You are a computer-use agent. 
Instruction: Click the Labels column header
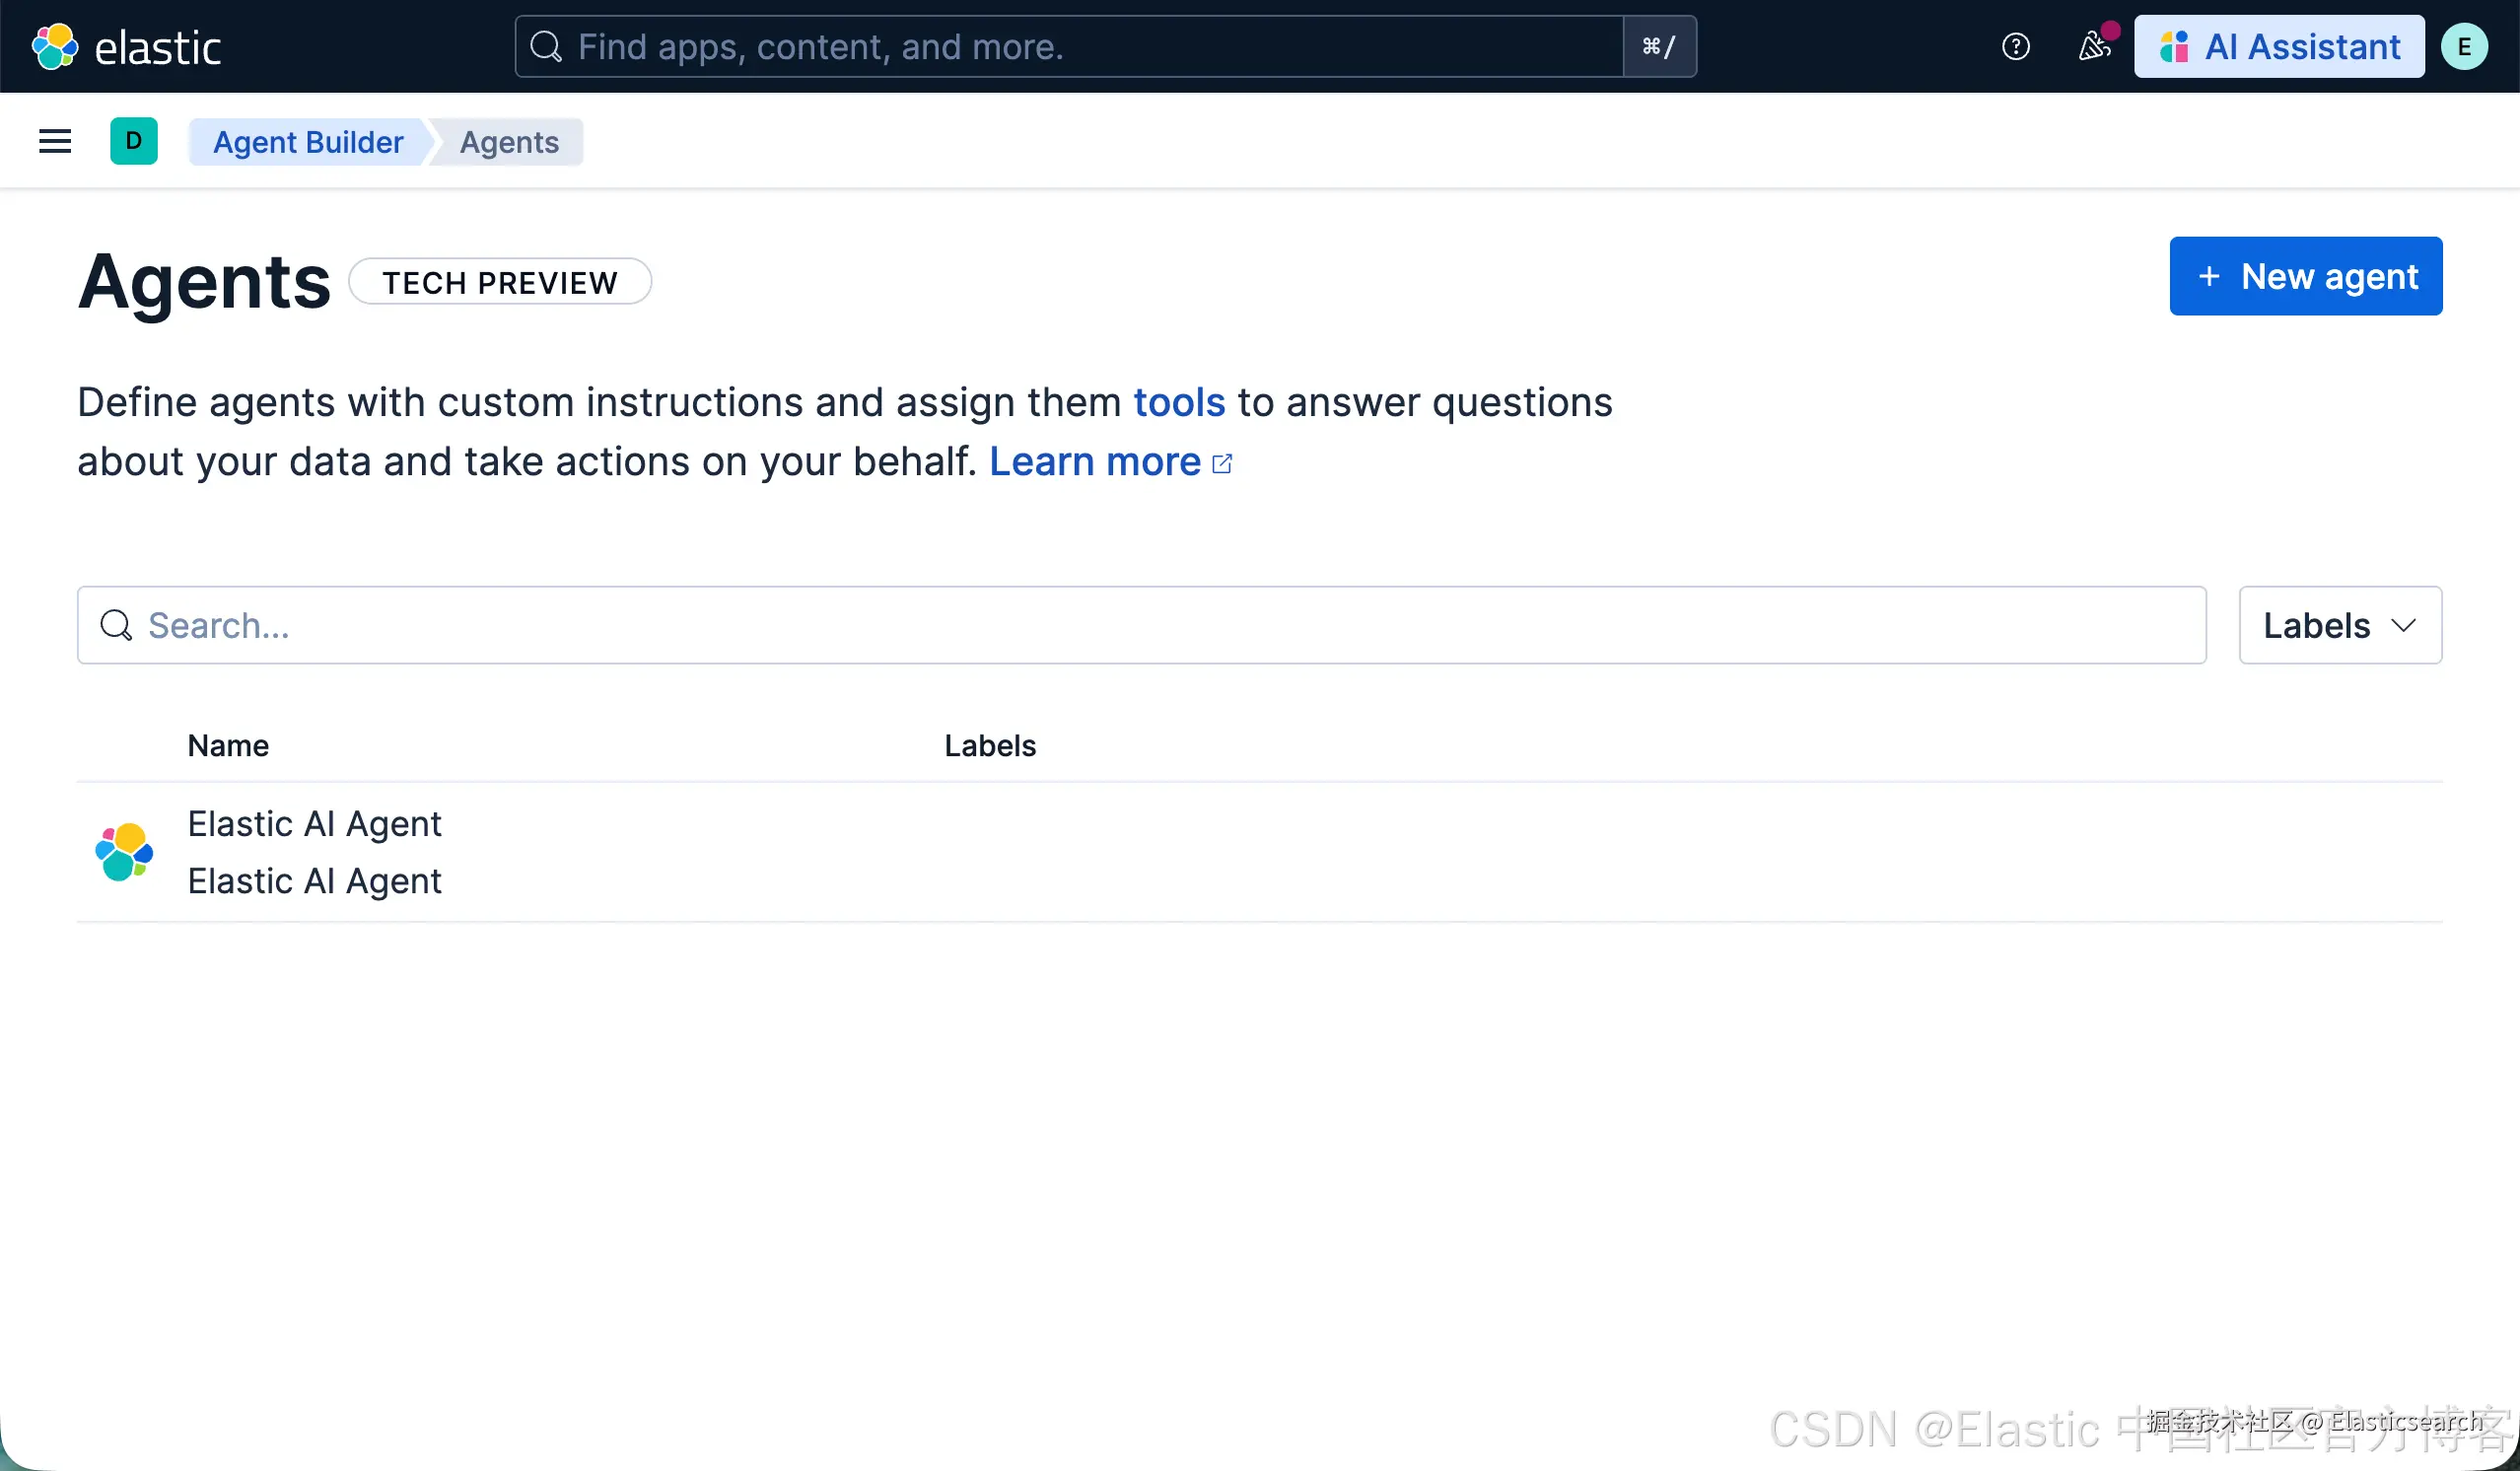[x=989, y=746]
